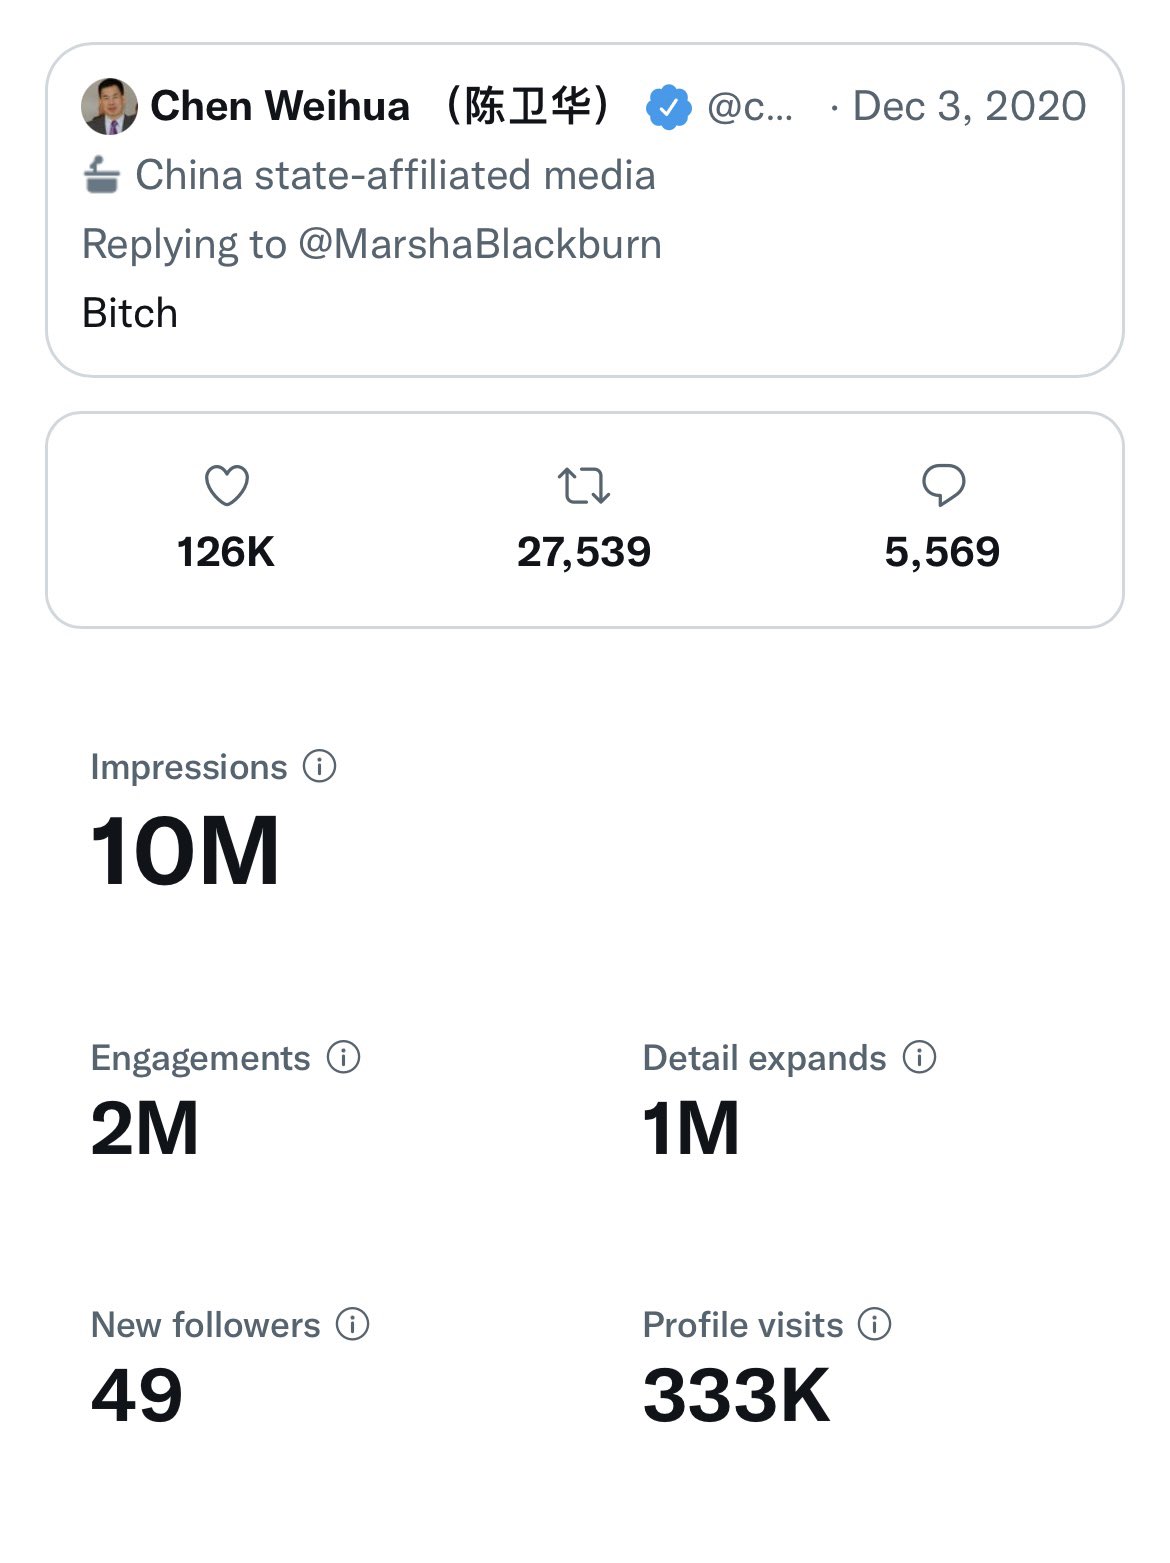1170x1563 pixels.
Task: Click the 5,569 replies count
Action: pyautogui.click(x=942, y=552)
